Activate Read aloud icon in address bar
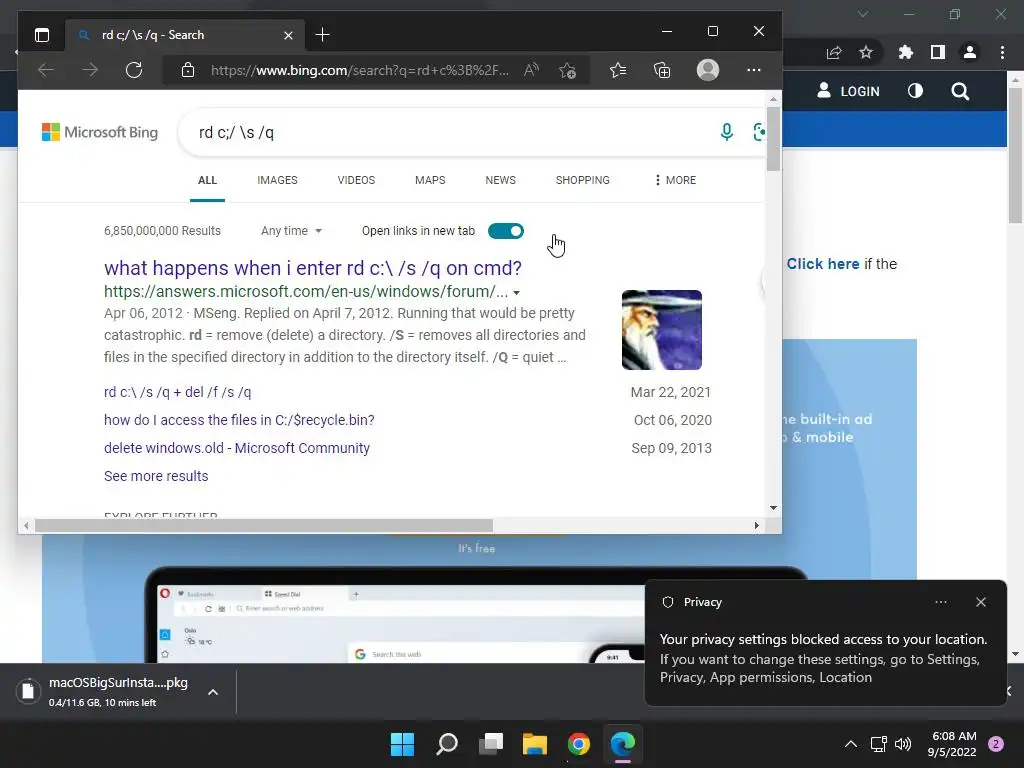This screenshot has width=1024, height=768. pos(531,70)
